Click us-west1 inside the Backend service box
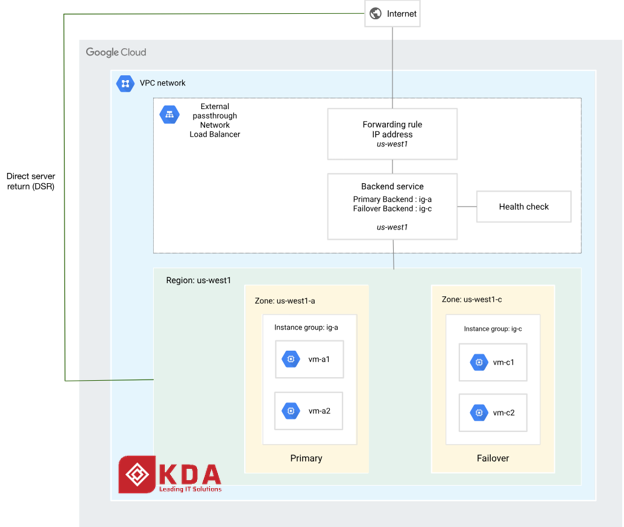Viewport: 624px width, 527px height. coord(392,227)
